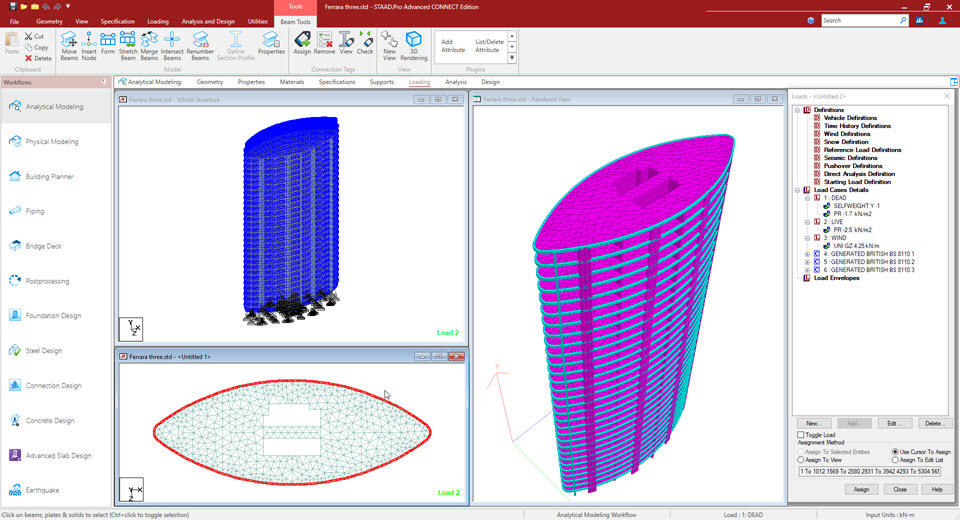The height and width of the screenshot is (520, 960).
Task: Open the Steel Design workflow
Action: coord(43,351)
